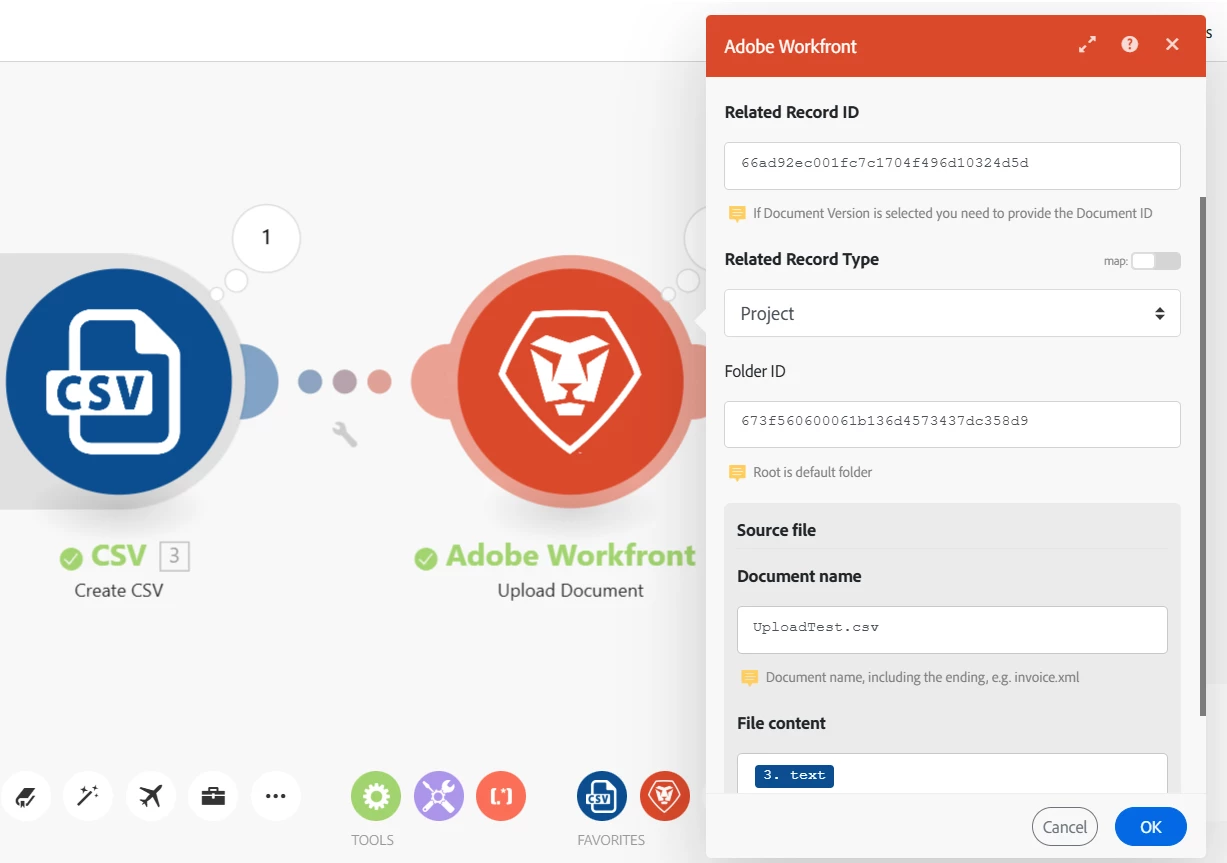Click the Folder ID input field
Screen dimensions: 1227x863
click(x=952, y=424)
